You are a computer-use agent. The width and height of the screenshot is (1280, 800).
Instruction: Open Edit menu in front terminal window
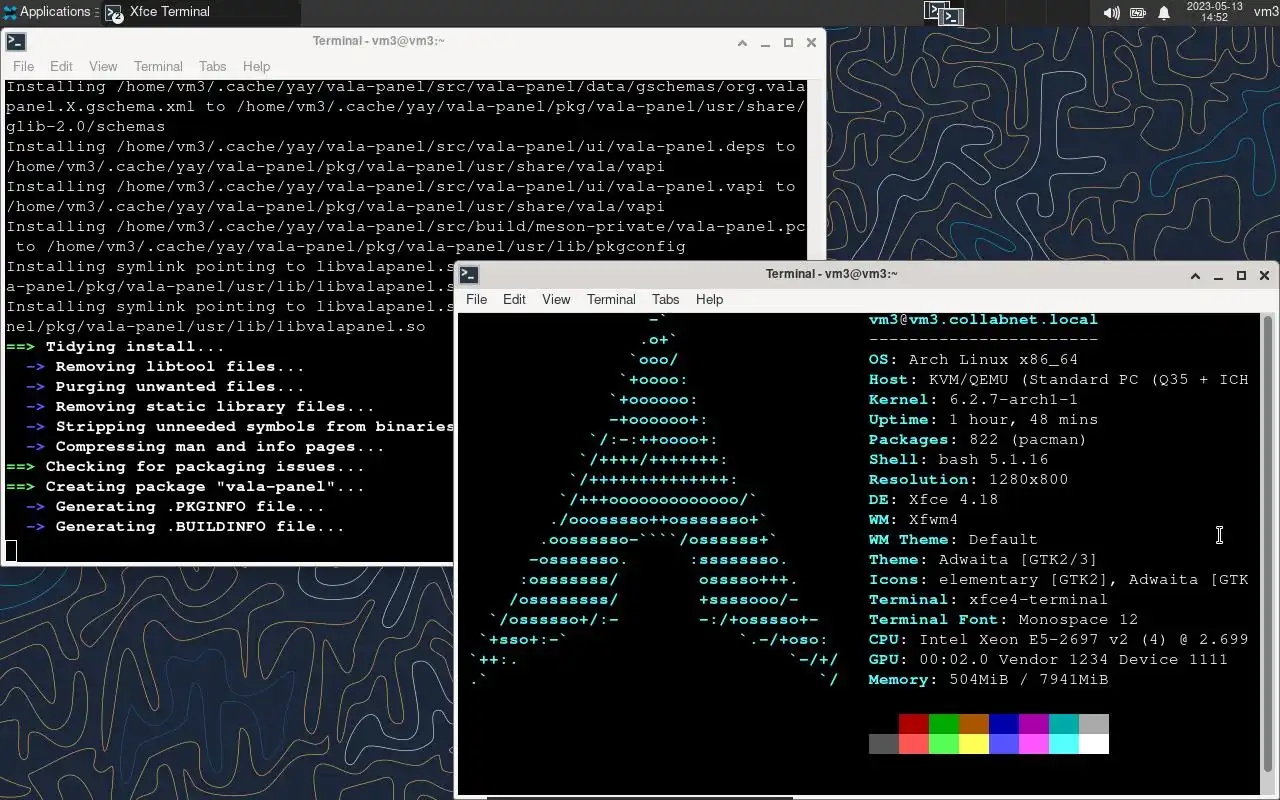point(514,299)
